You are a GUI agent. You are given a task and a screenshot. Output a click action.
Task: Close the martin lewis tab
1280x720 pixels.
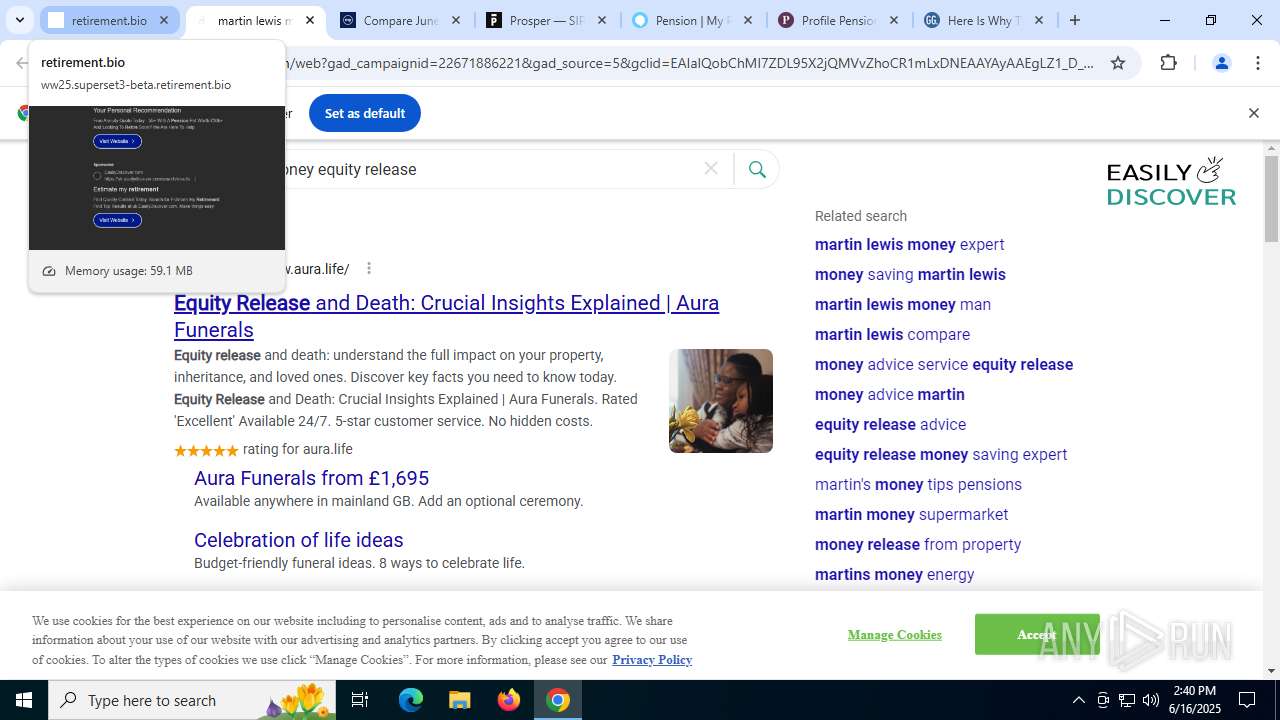[310, 20]
